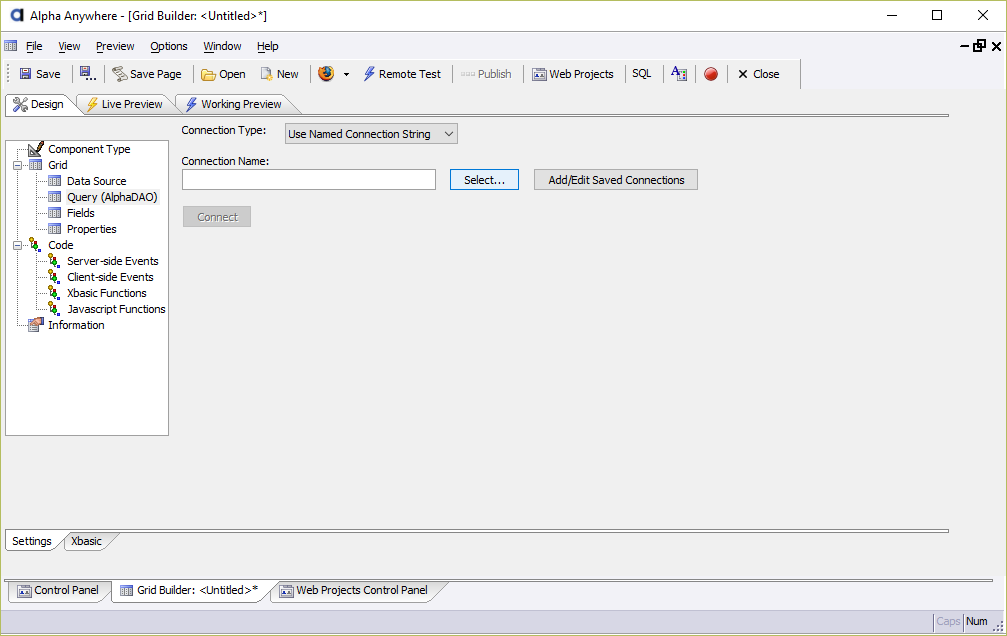Click the Connection Name input field
This screenshot has width=1007, height=636.
click(x=309, y=180)
